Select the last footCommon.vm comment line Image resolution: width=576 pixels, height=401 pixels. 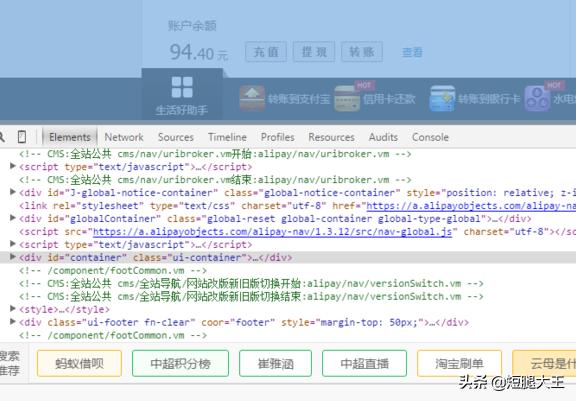pyautogui.click(x=113, y=336)
